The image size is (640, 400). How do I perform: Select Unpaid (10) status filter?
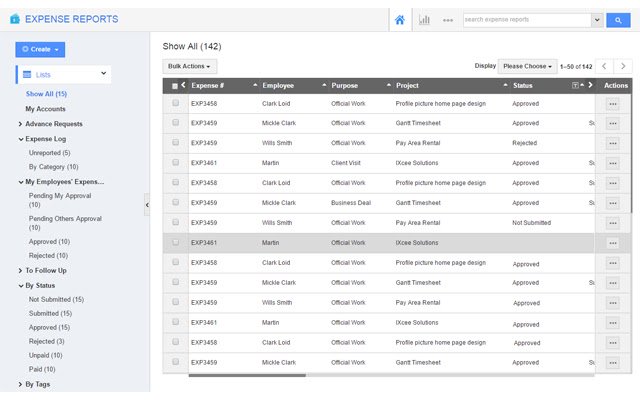click(x=45, y=355)
